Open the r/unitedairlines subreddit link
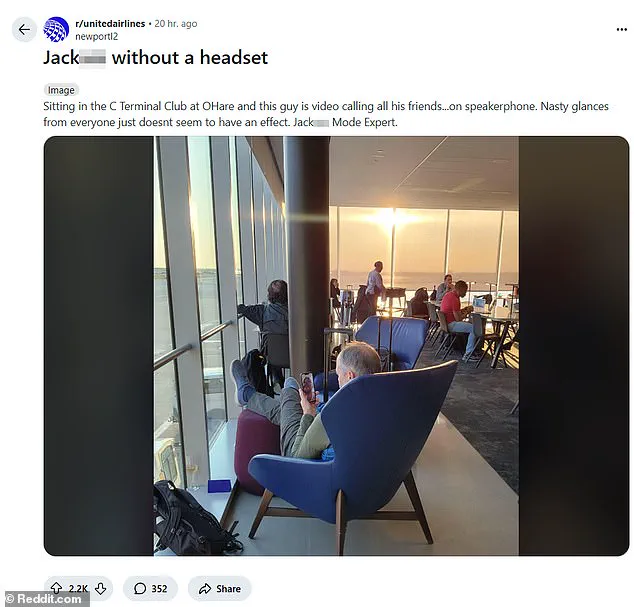The height and width of the screenshot is (607, 634). point(110,23)
